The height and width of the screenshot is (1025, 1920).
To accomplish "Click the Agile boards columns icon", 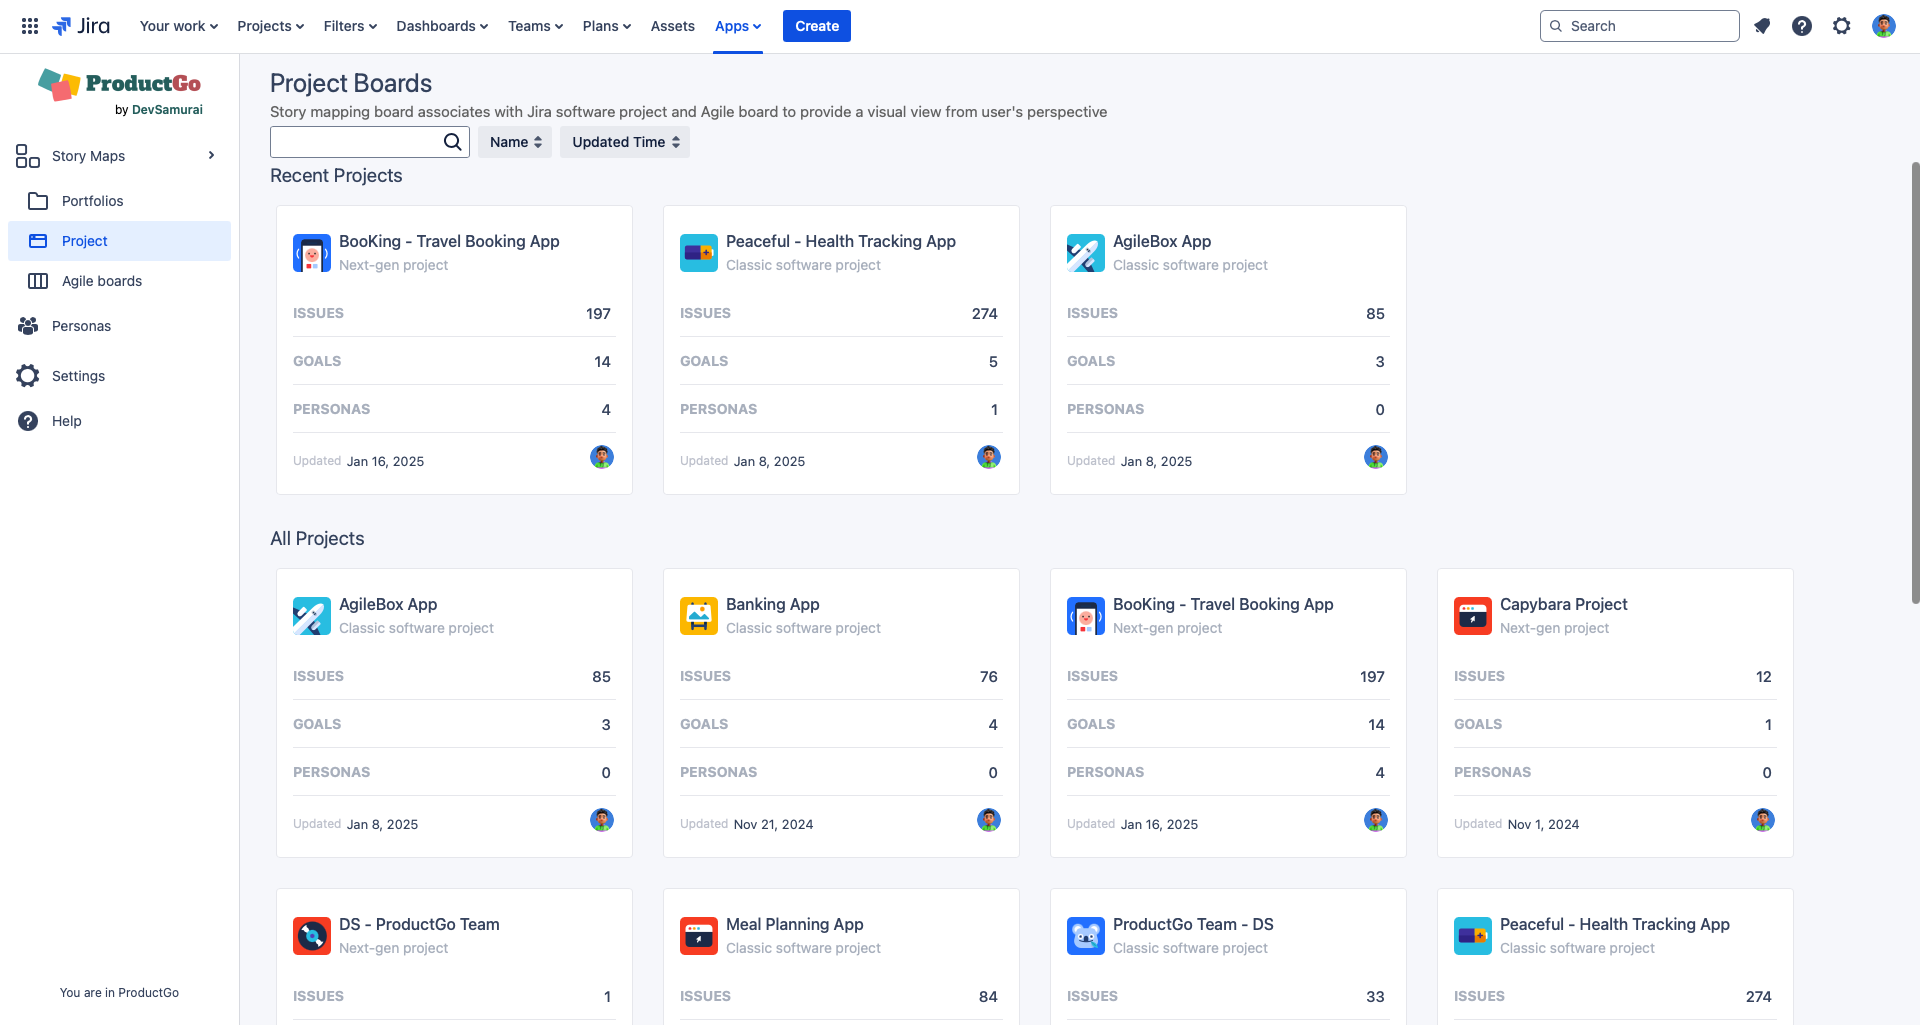I will tap(38, 281).
